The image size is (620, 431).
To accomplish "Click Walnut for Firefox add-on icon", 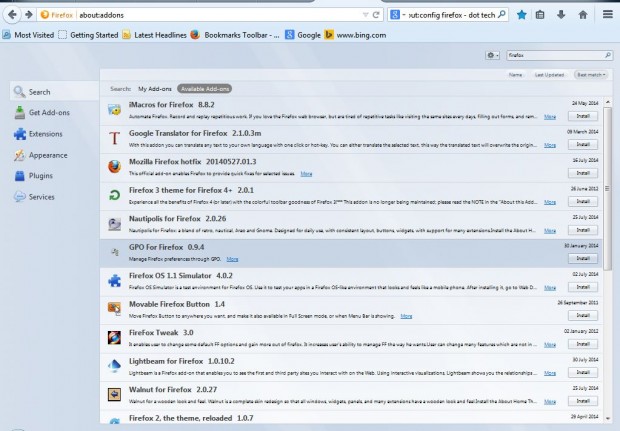I will [x=114, y=395].
